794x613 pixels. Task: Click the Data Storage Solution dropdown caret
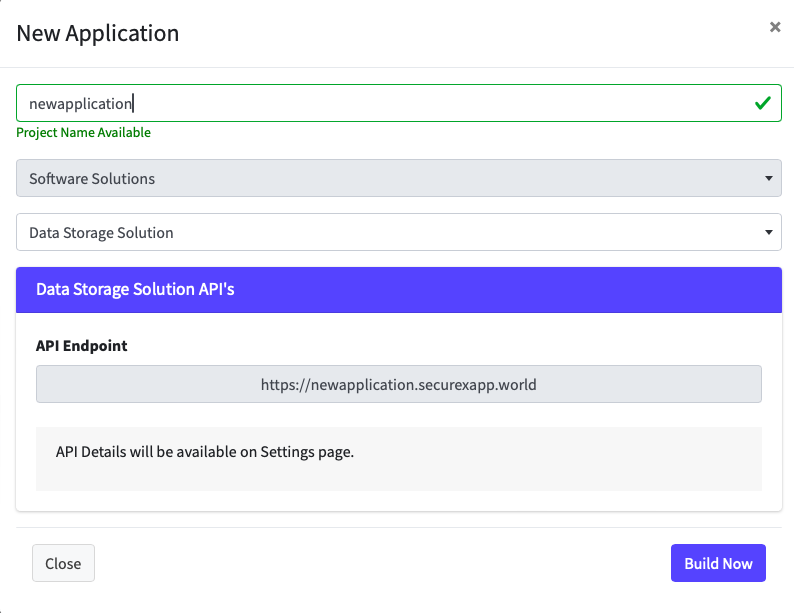click(768, 233)
